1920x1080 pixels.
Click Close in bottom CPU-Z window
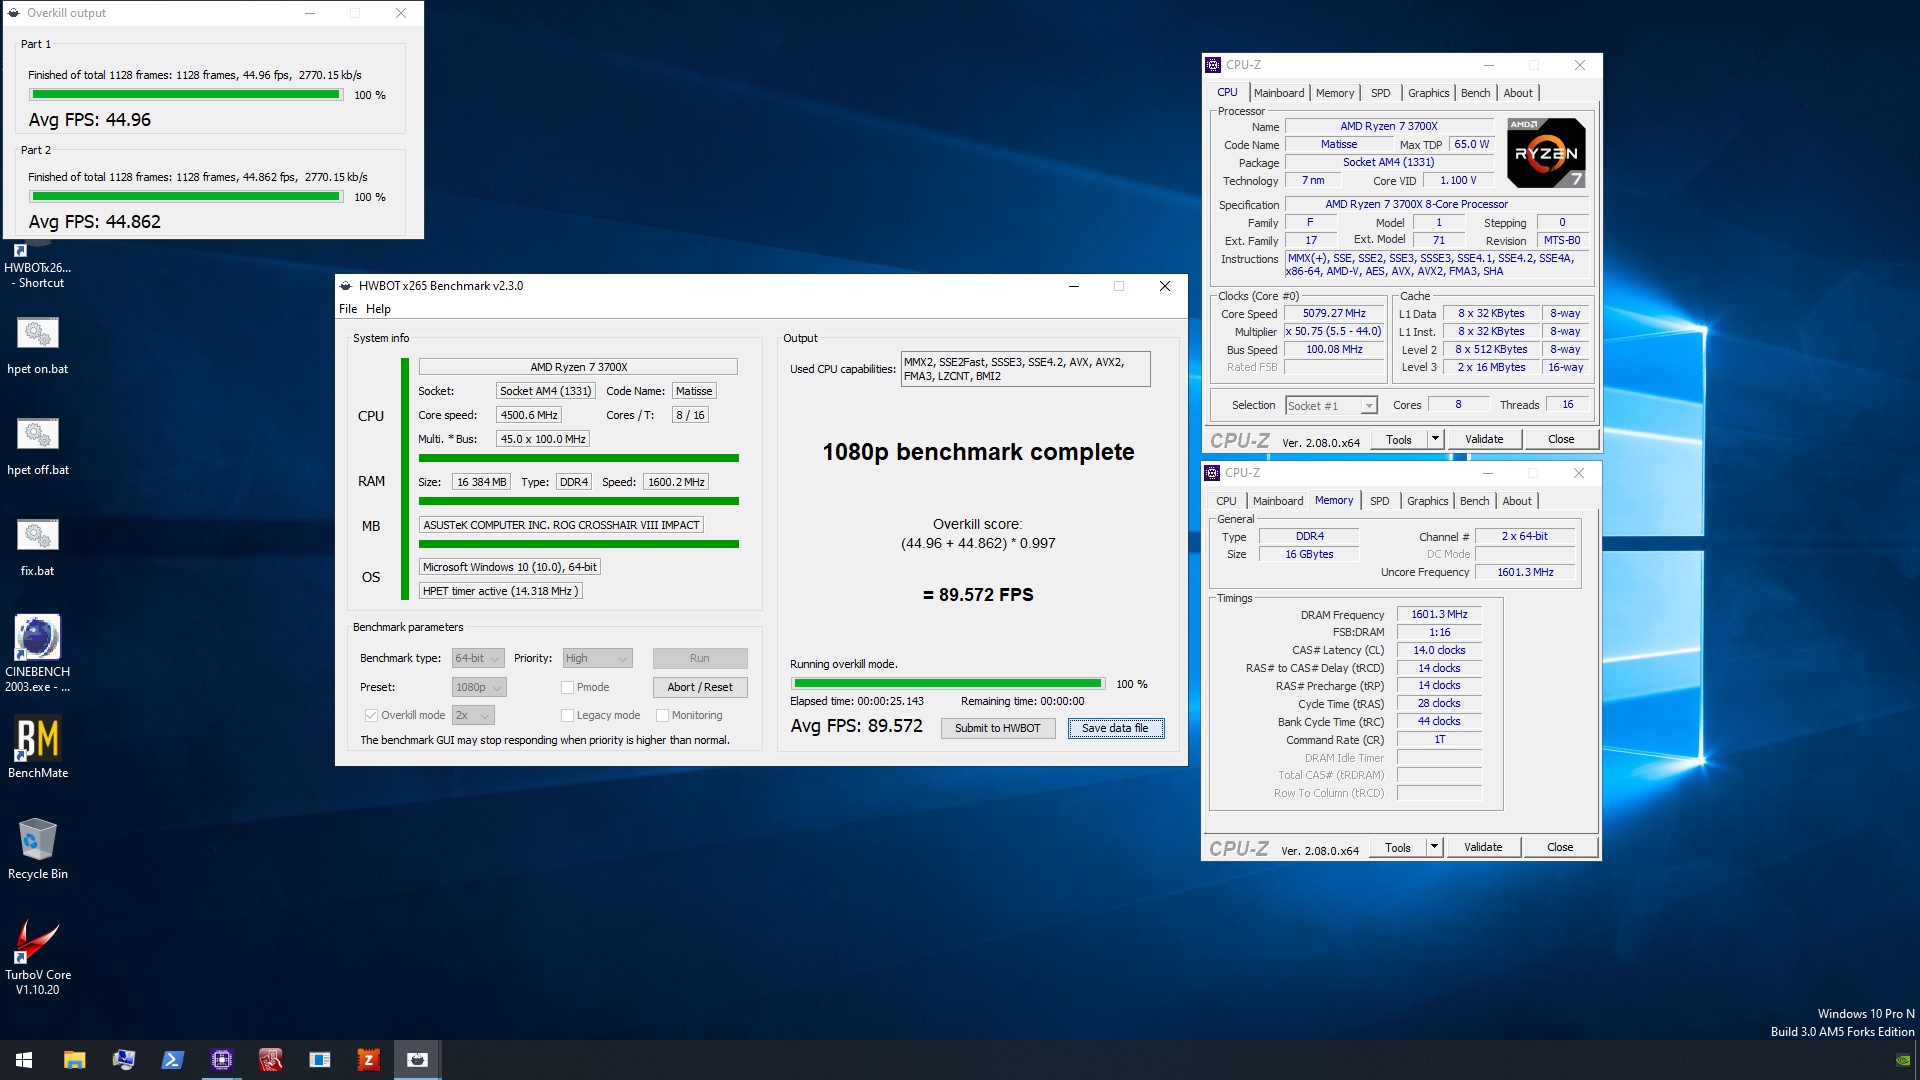(x=1560, y=847)
